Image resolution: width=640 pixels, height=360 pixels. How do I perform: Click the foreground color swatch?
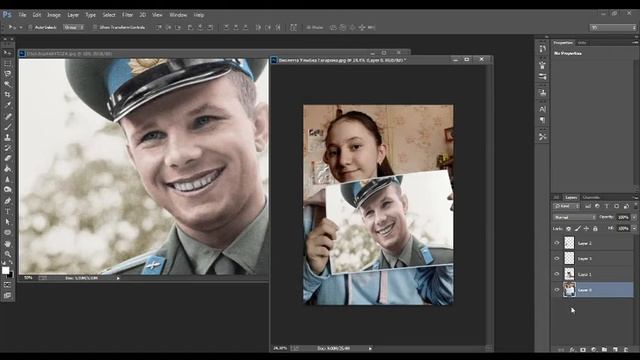coord(5,270)
